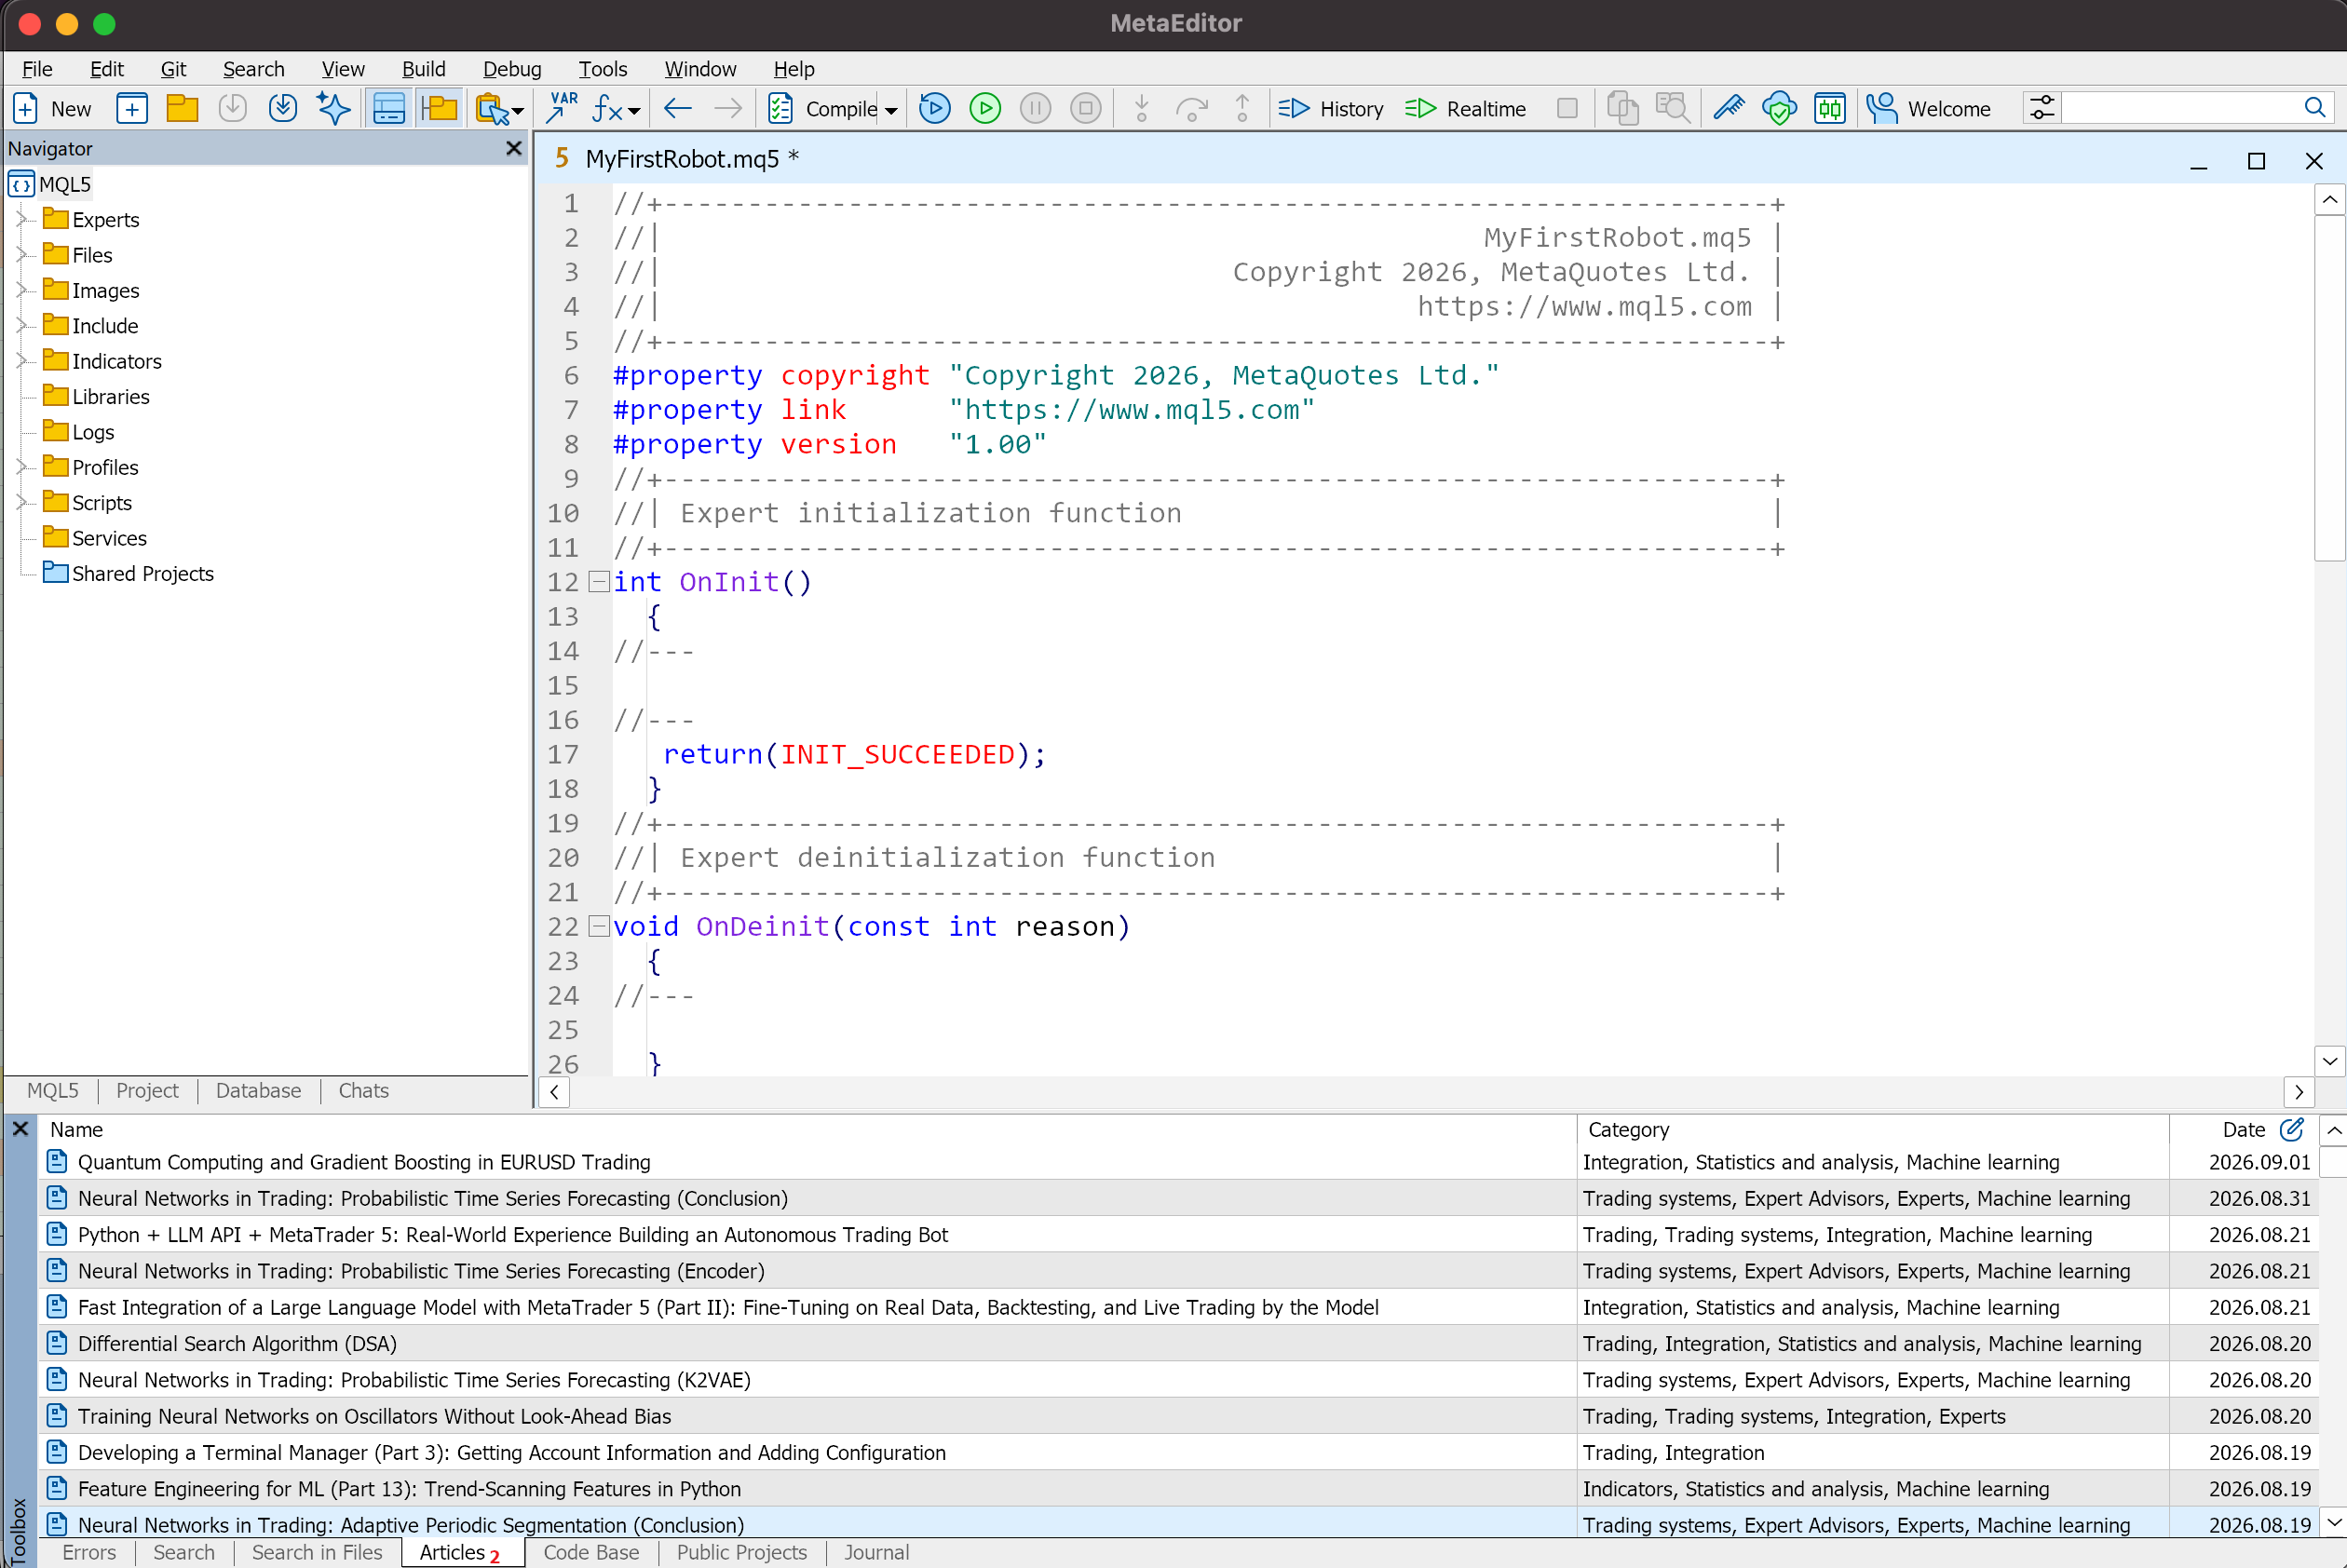The height and width of the screenshot is (1568, 2347).
Task: Click the copy documents toolbar icon
Action: tap(1622, 108)
